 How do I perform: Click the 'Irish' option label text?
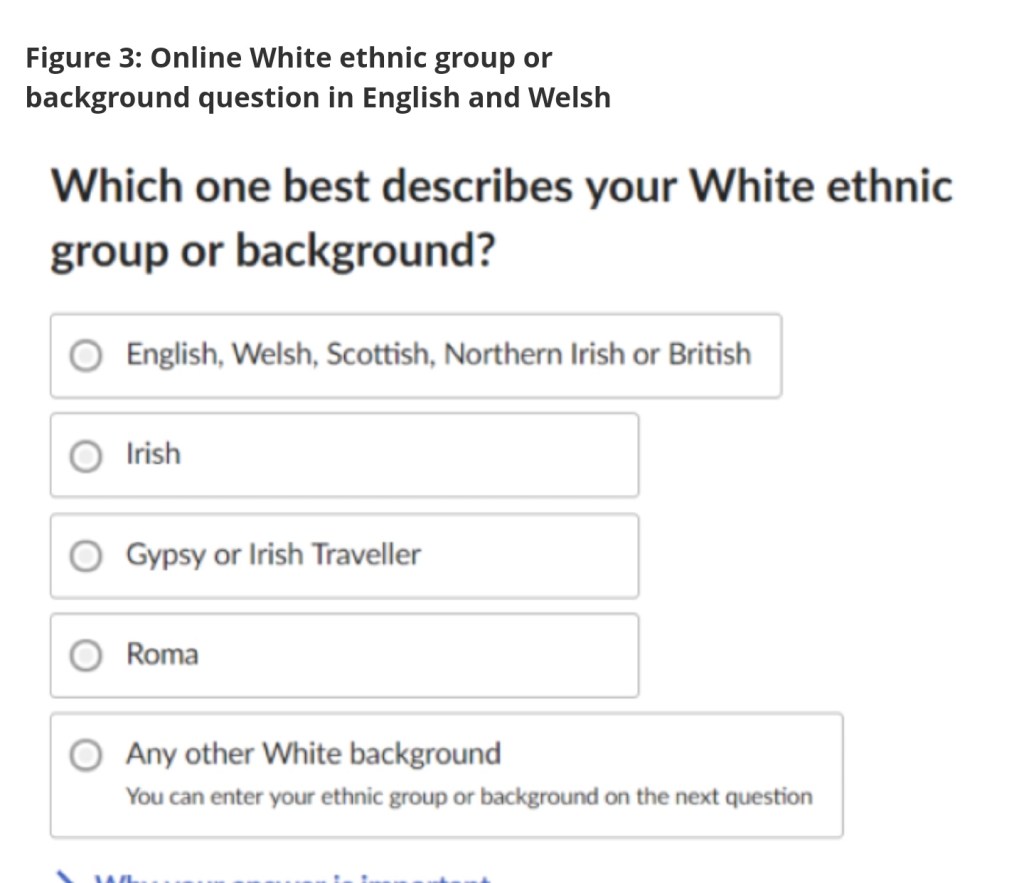(x=153, y=454)
